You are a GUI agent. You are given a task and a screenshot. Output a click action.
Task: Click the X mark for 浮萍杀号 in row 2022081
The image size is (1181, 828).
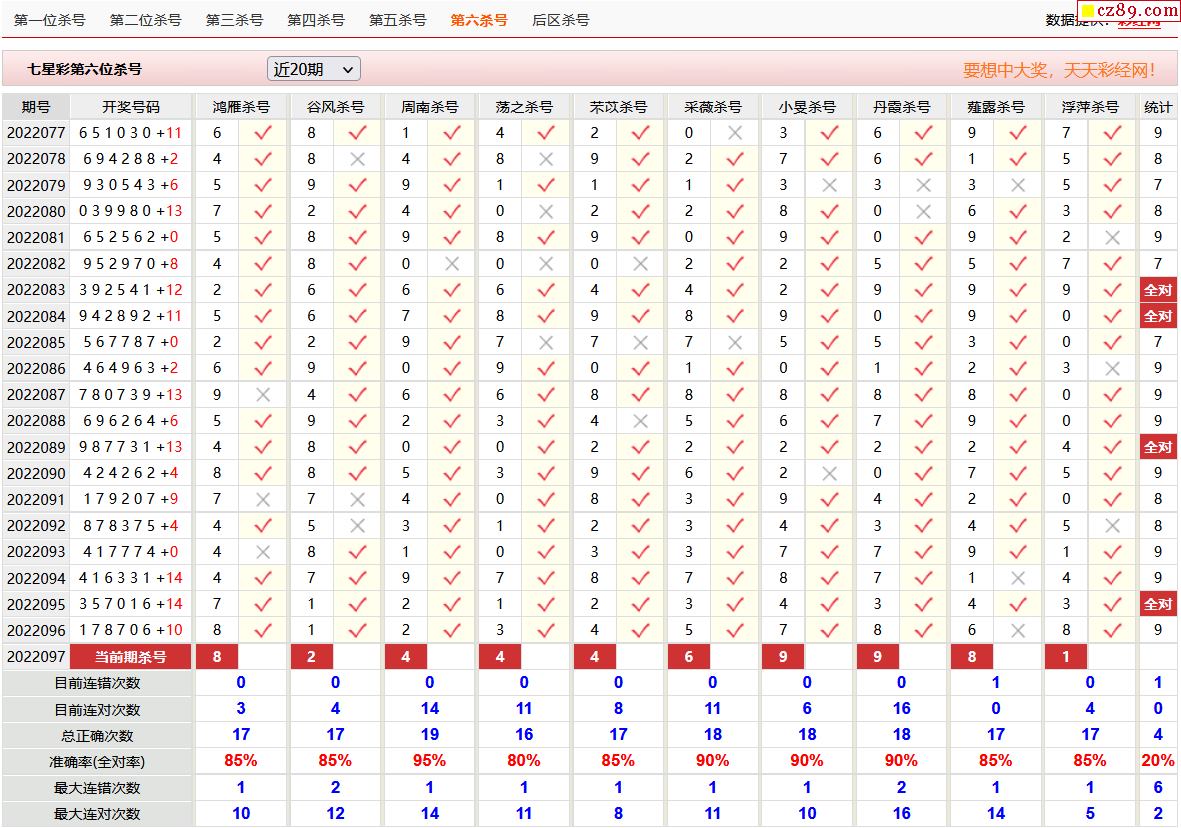tap(1112, 237)
